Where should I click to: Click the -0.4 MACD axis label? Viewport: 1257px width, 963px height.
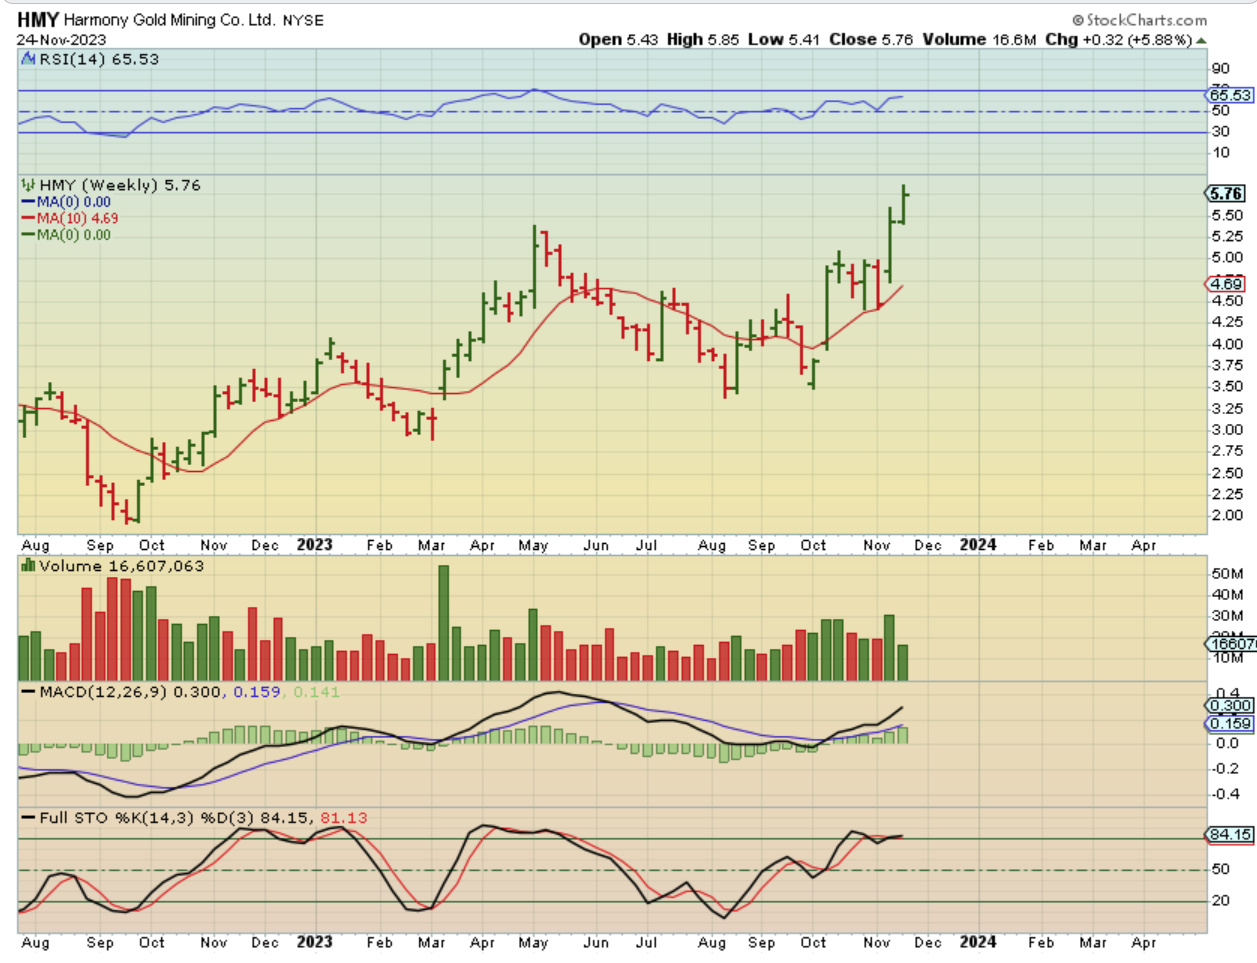pos(1224,795)
